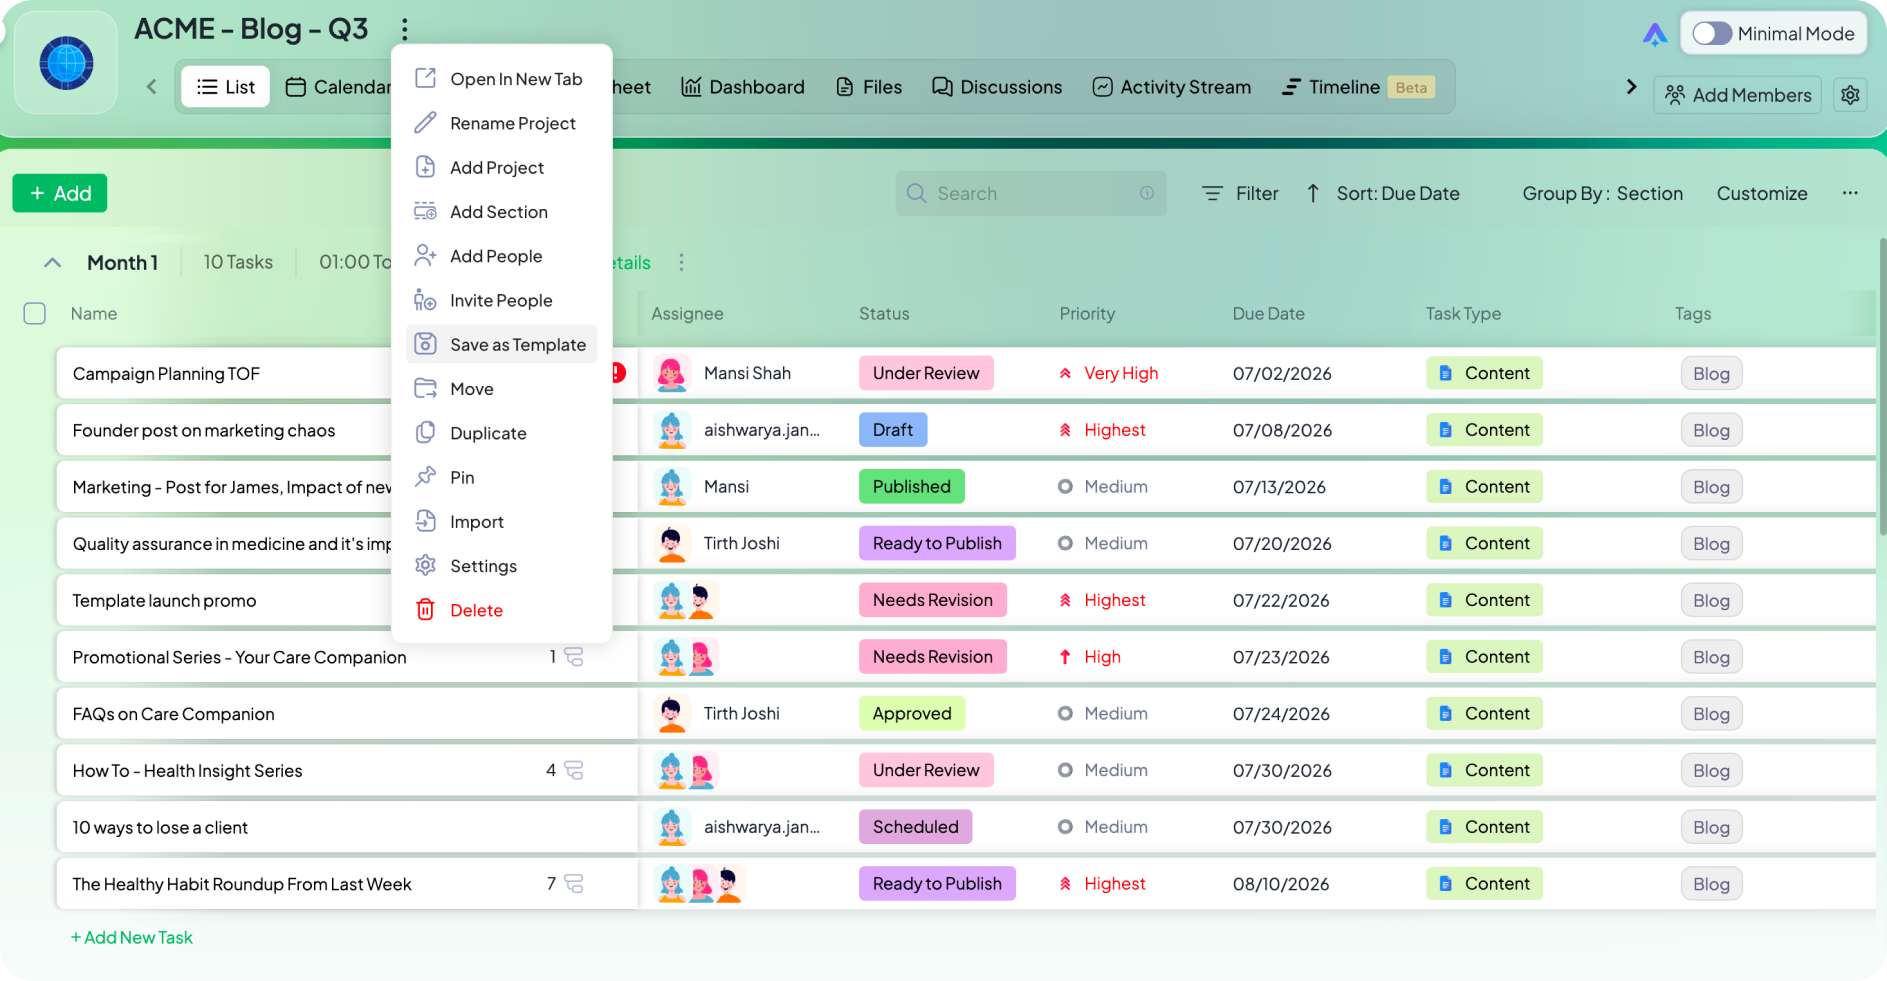The width and height of the screenshot is (1887, 981).
Task: Click the search info icon in search box
Action: (x=1147, y=193)
